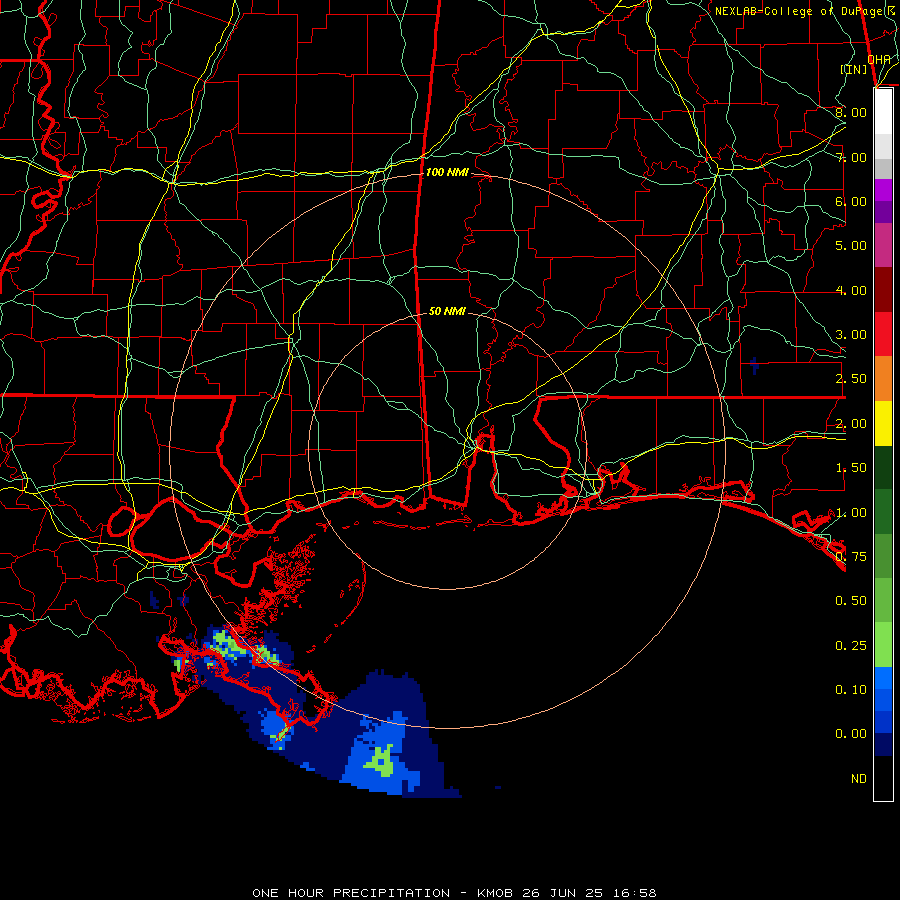Click the OHA product label above legend
The width and height of the screenshot is (900, 900).
pyautogui.click(x=879, y=59)
